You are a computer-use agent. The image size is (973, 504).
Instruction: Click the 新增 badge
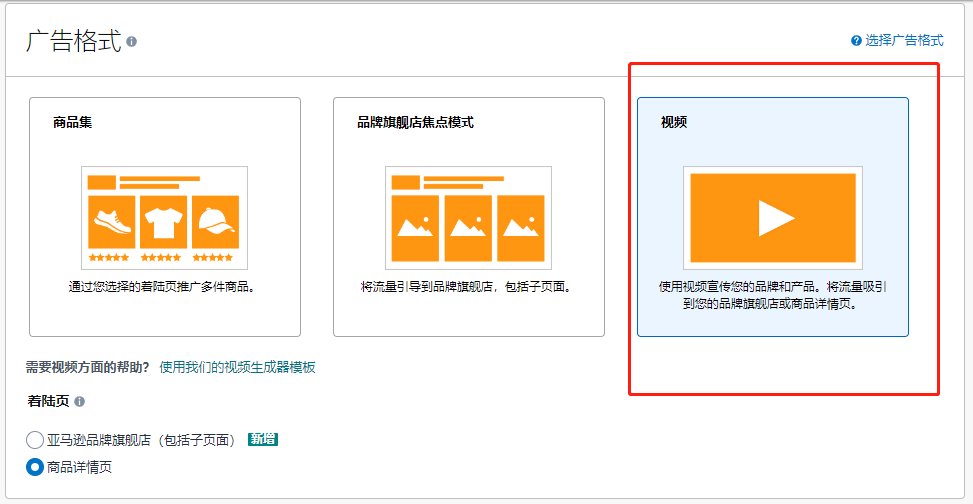click(263, 440)
